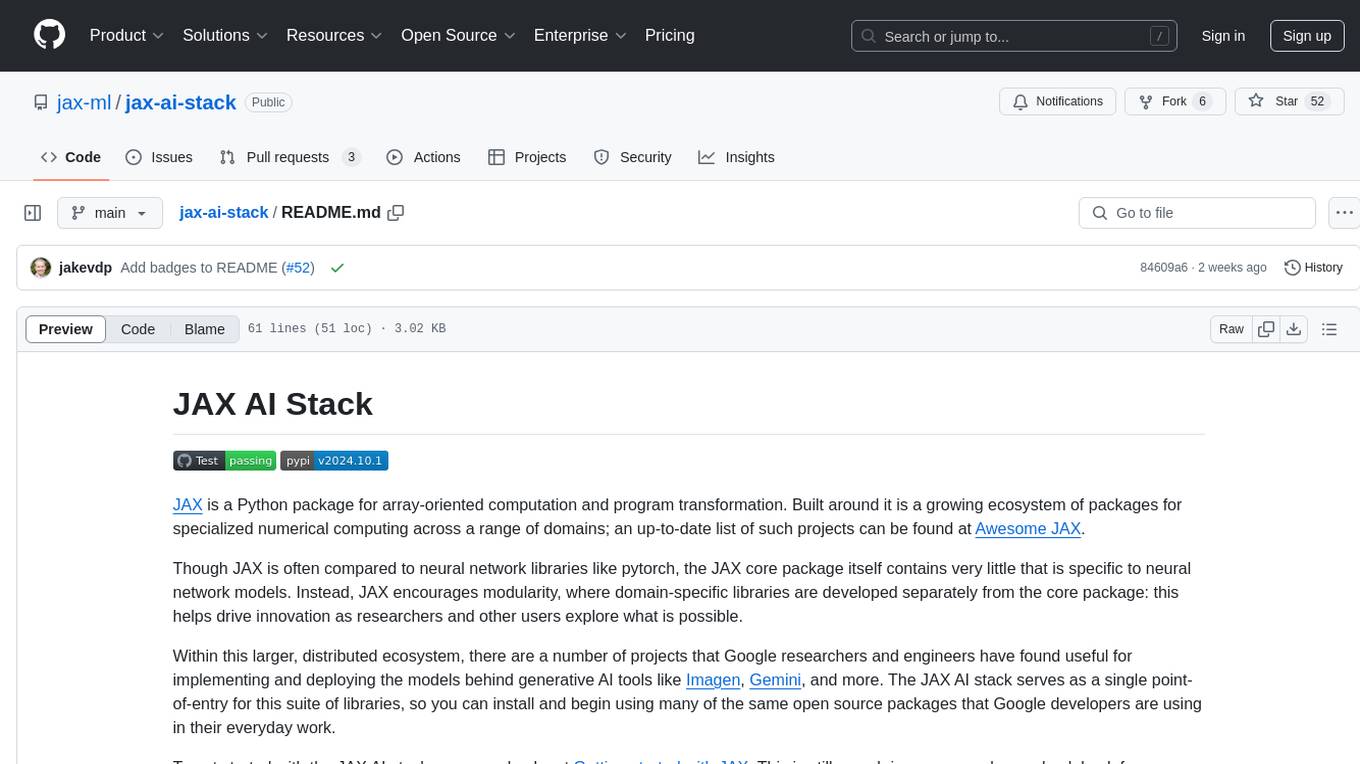Open the more file actions ellipsis menu
The height and width of the screenshot is (764, 1360).
click(1344, 213)
